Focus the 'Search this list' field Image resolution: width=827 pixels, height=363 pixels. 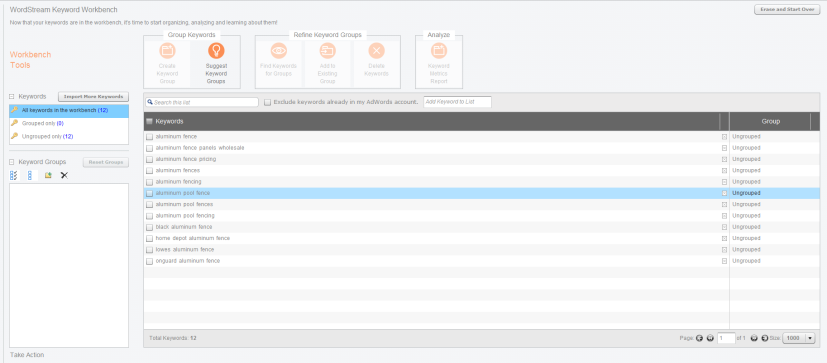pyautogui.click(x=202, y=102)
